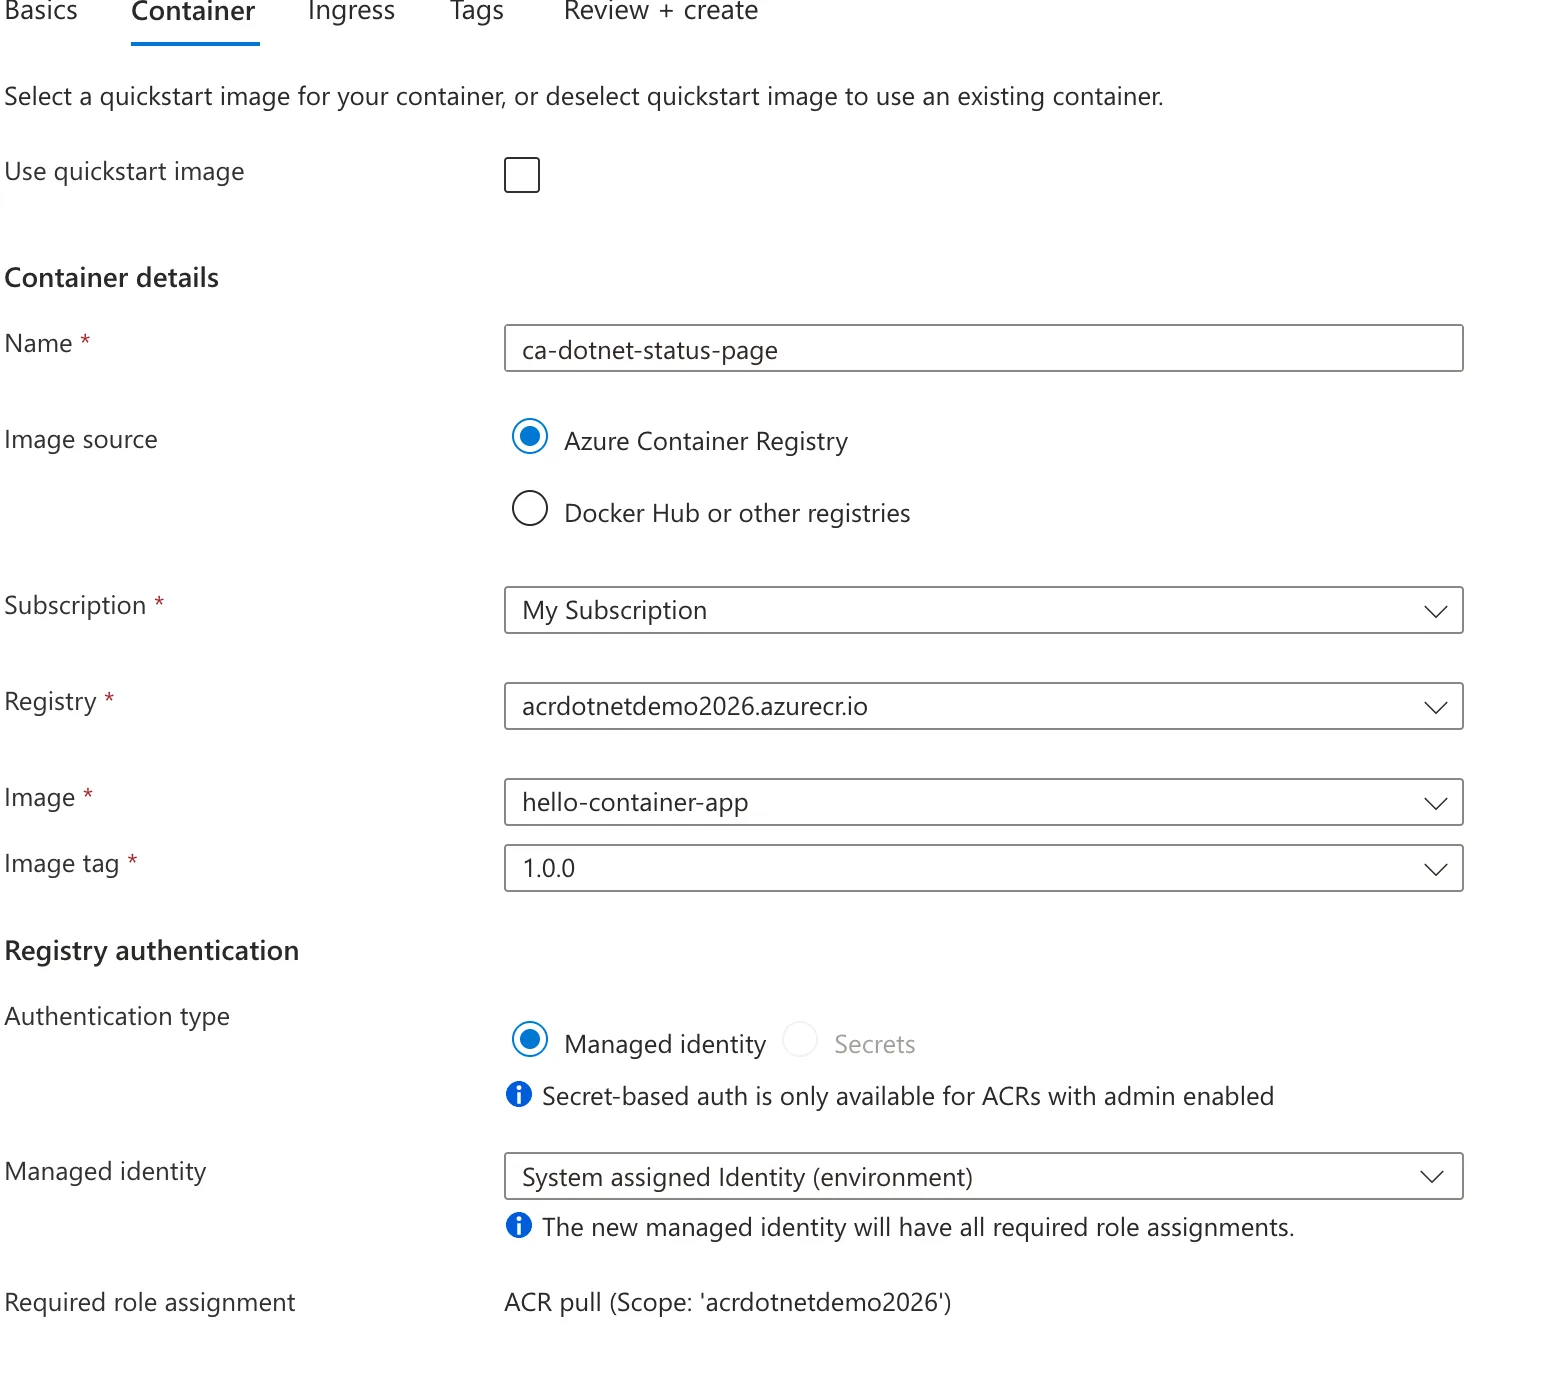The height and width of the screenshot is (1400, 1560).
Task: Click the Container details heading
Action: coord(112,278)
